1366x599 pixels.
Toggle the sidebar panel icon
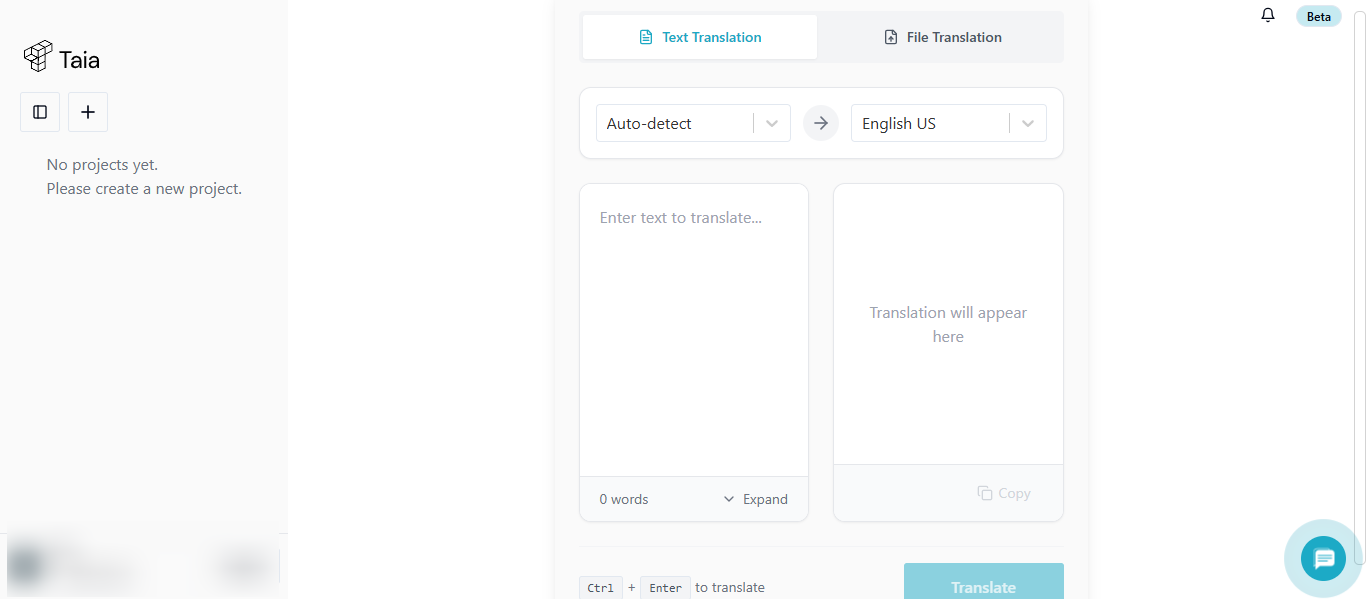40,112
